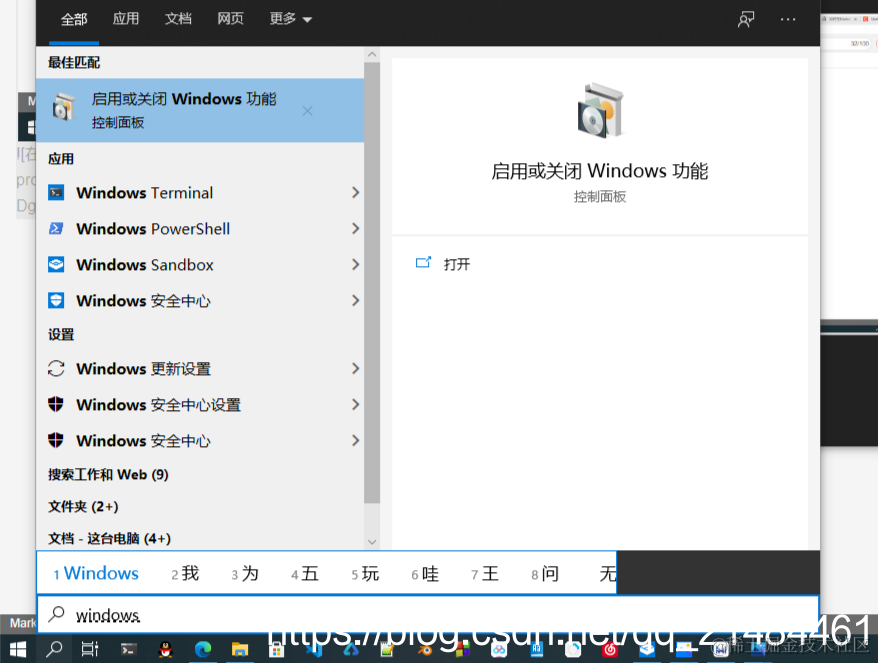Screen dimensions: 878x663
Task: Open Windows Terminal from search results
Action: point(150,192)
